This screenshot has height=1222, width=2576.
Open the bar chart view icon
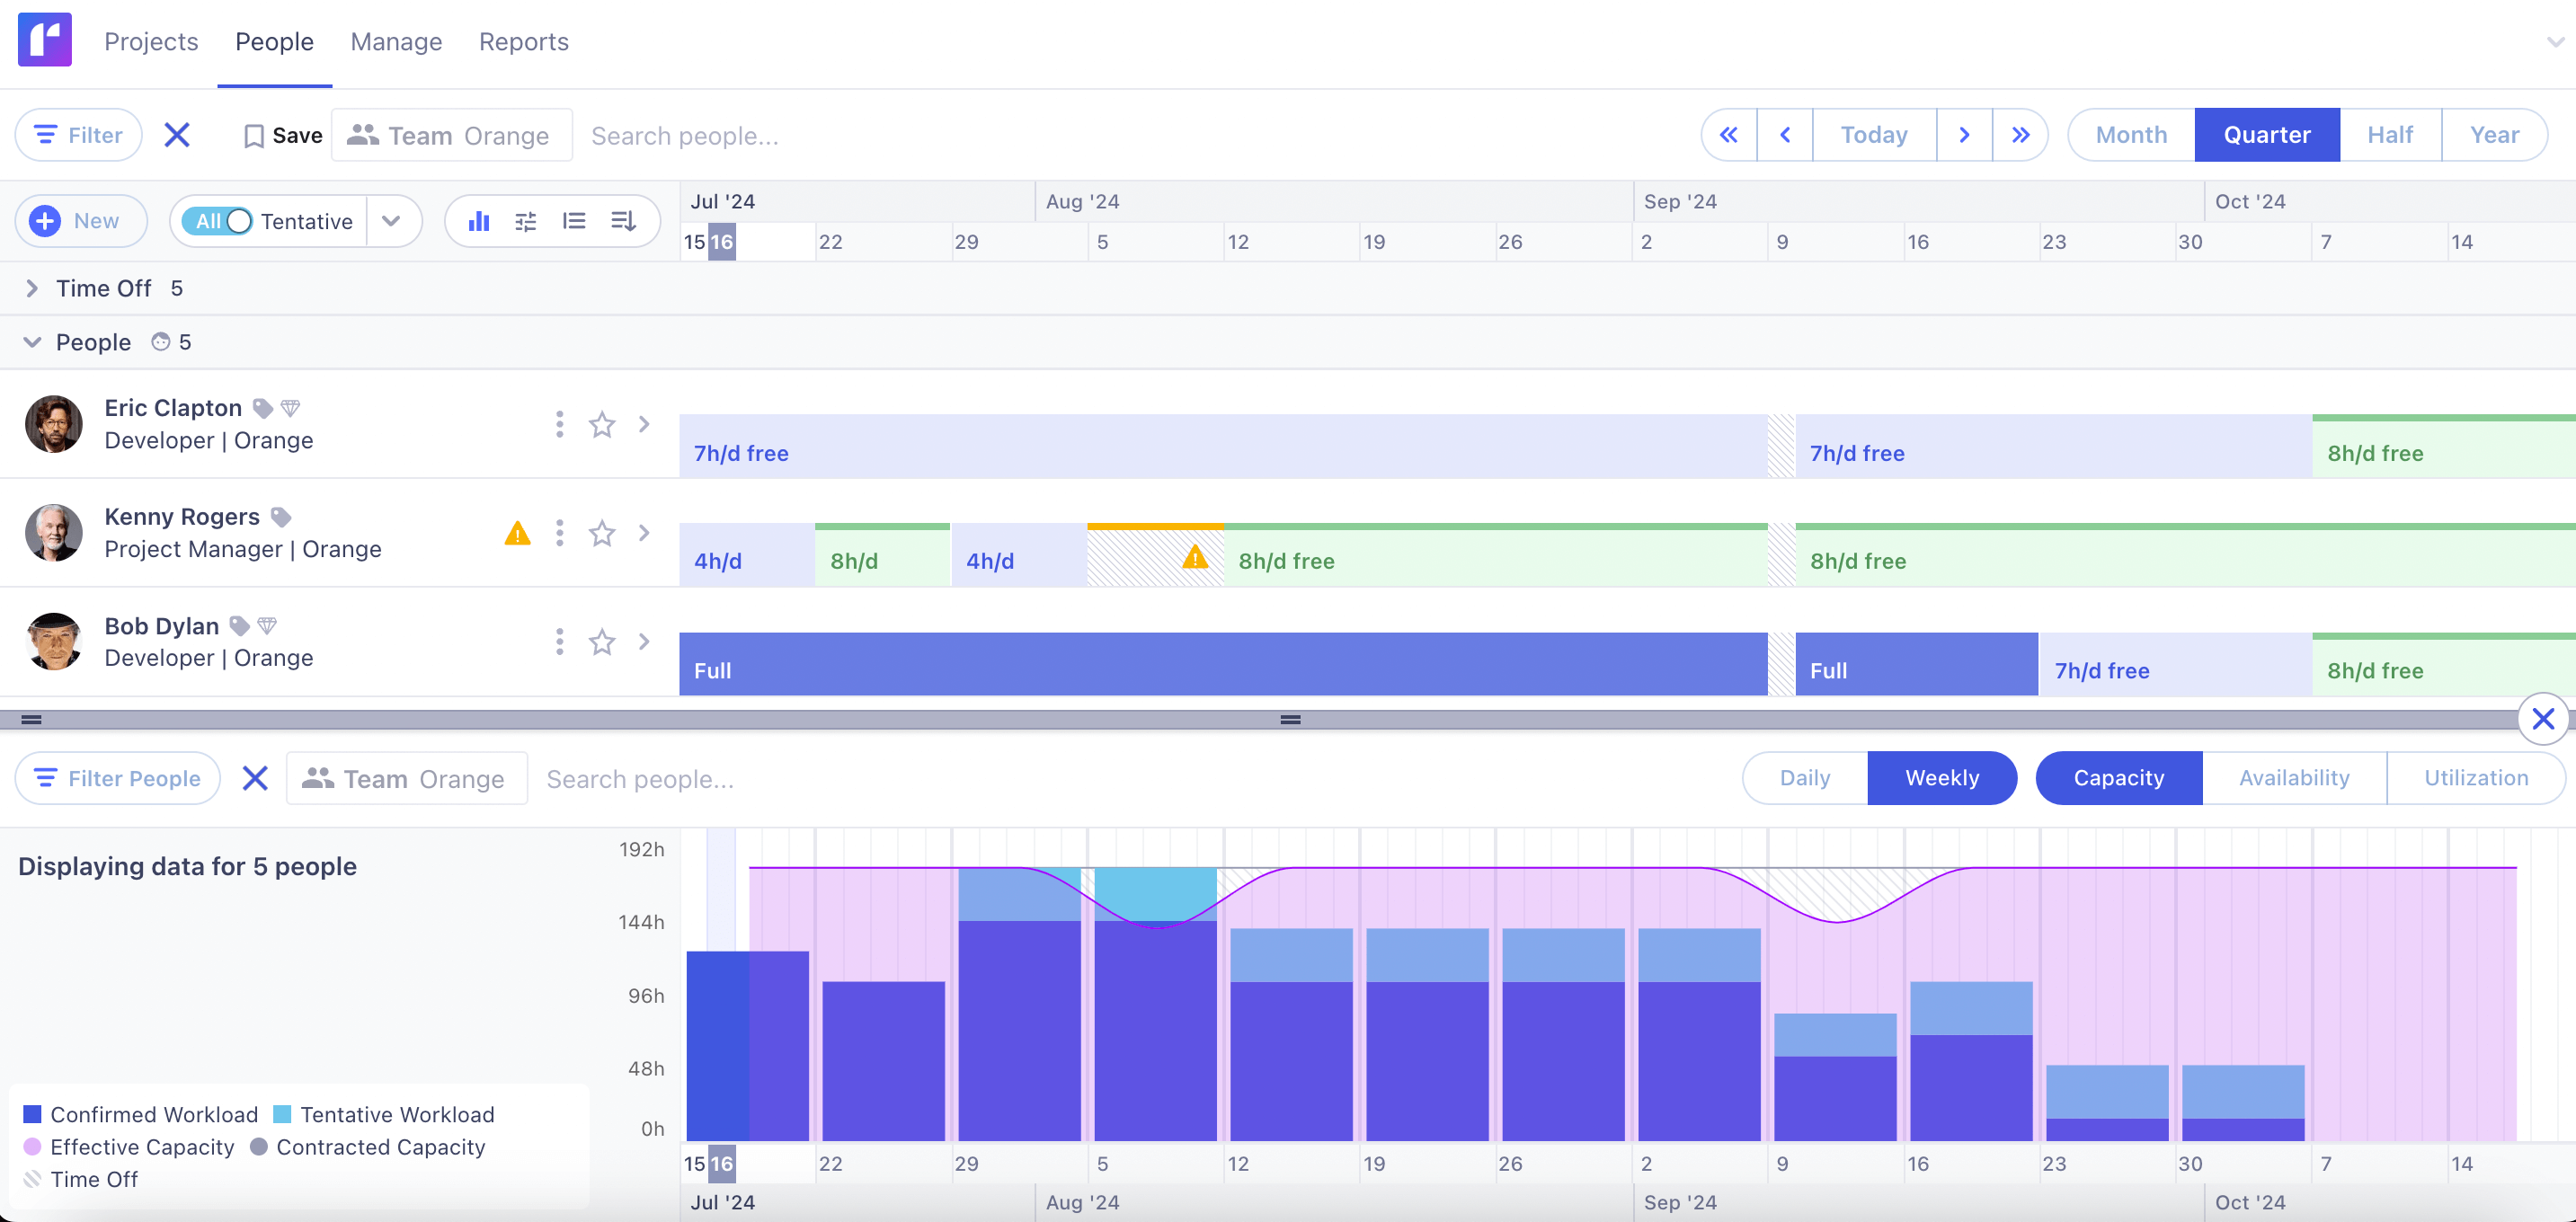pyautogui.click(x=479, y=220)
